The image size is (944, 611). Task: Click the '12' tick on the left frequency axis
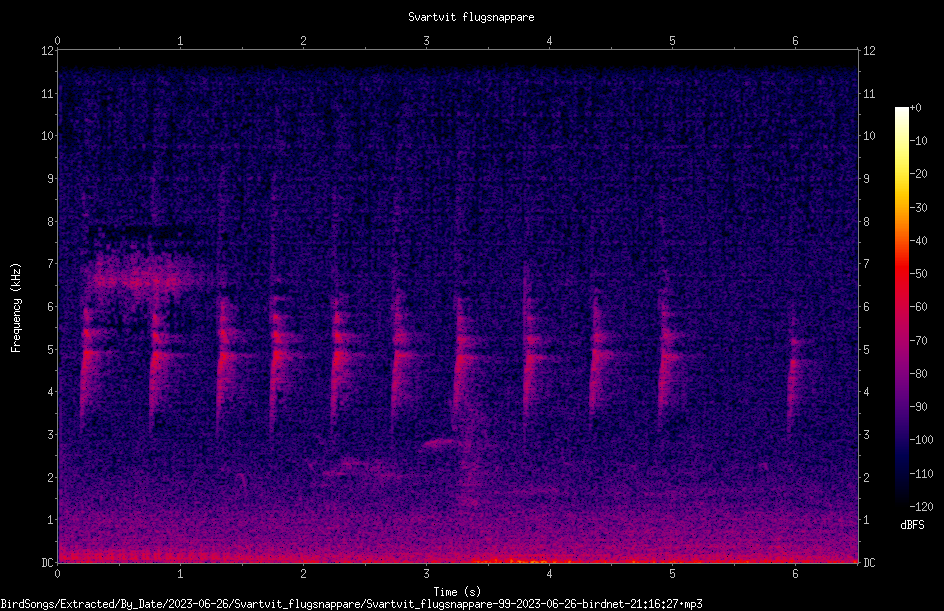pyautogui.click(x=48, y=51)
